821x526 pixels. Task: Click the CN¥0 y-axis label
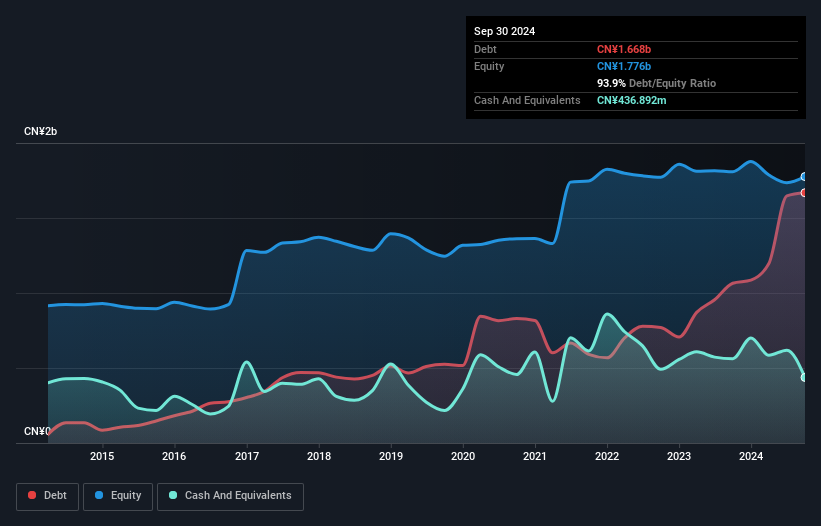click(x=37, y=431)
